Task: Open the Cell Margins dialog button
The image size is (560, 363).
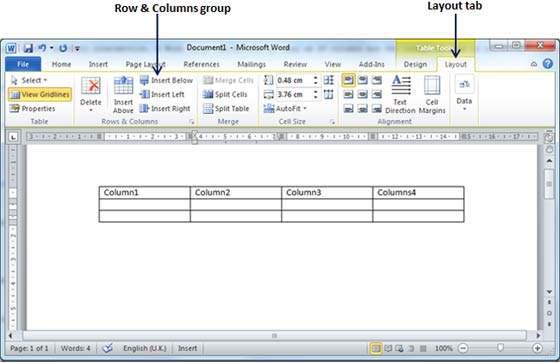Action: [432, 94]
